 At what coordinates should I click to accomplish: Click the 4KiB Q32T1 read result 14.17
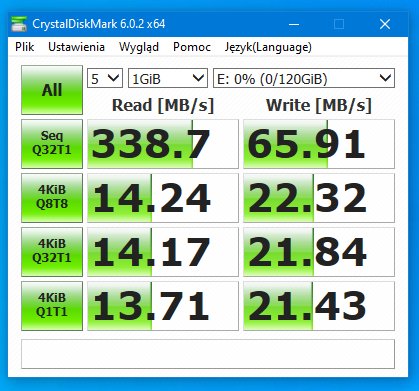163,252
